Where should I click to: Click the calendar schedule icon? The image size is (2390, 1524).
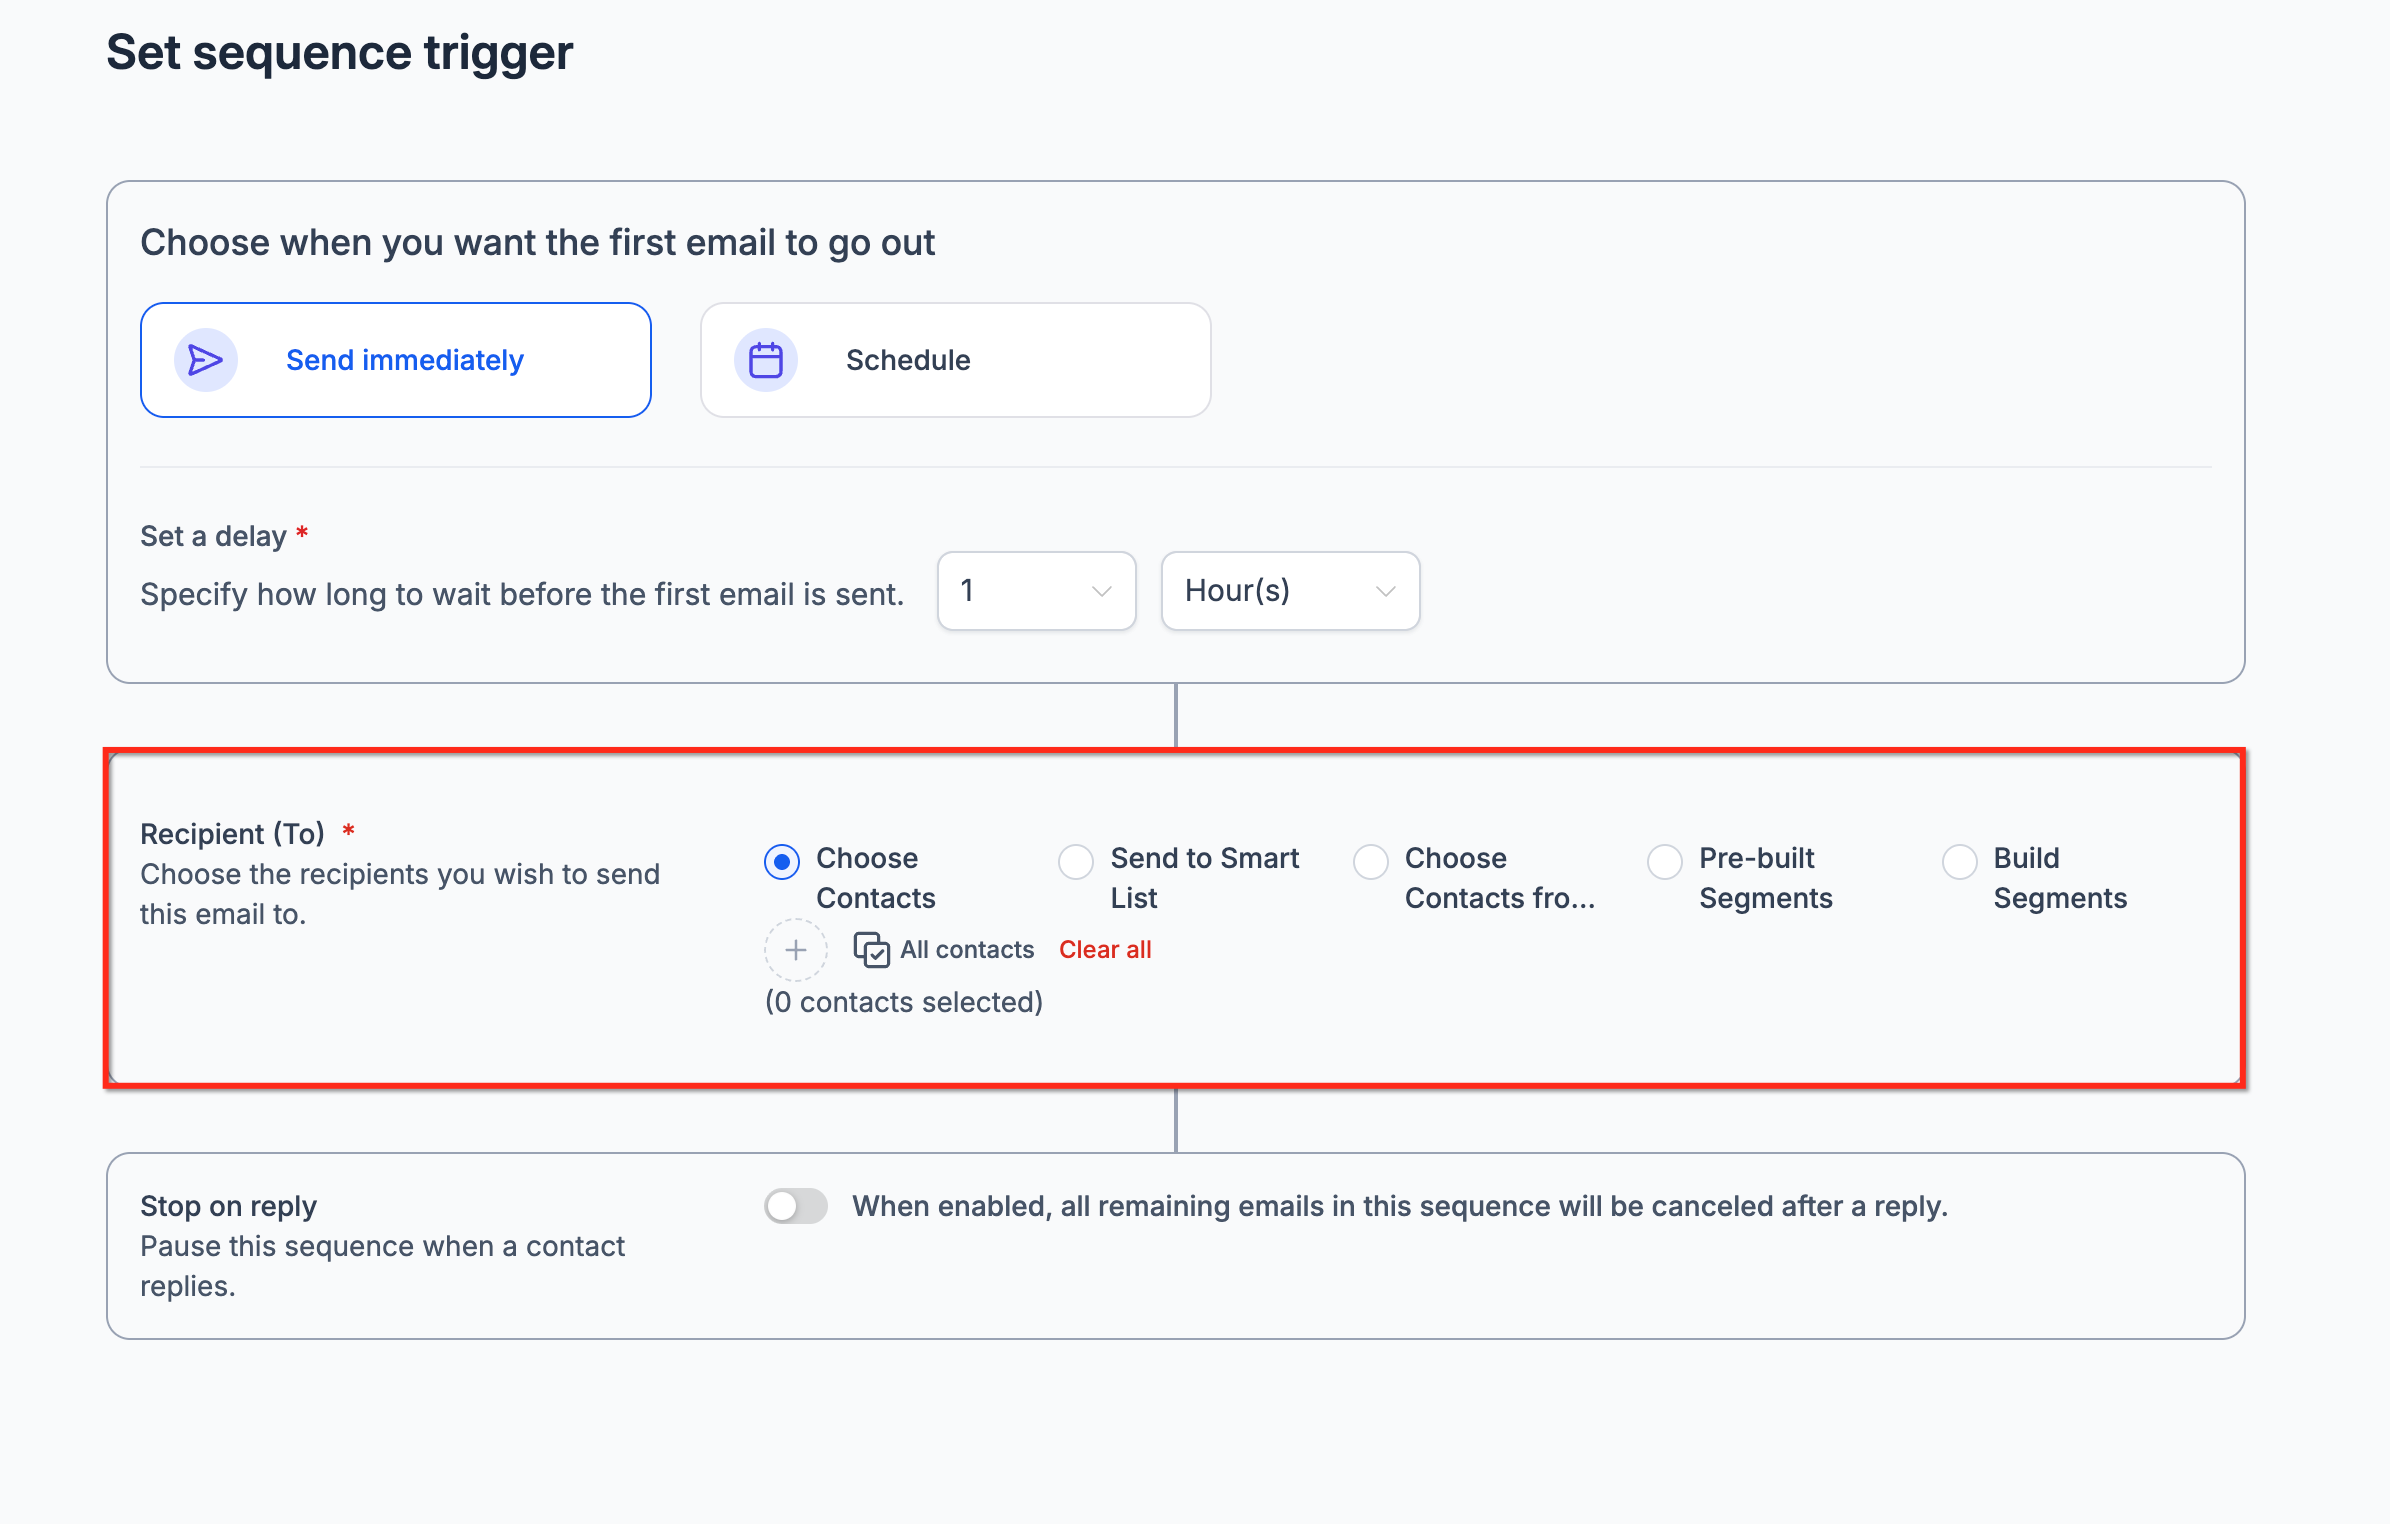[x=766, y=360]
